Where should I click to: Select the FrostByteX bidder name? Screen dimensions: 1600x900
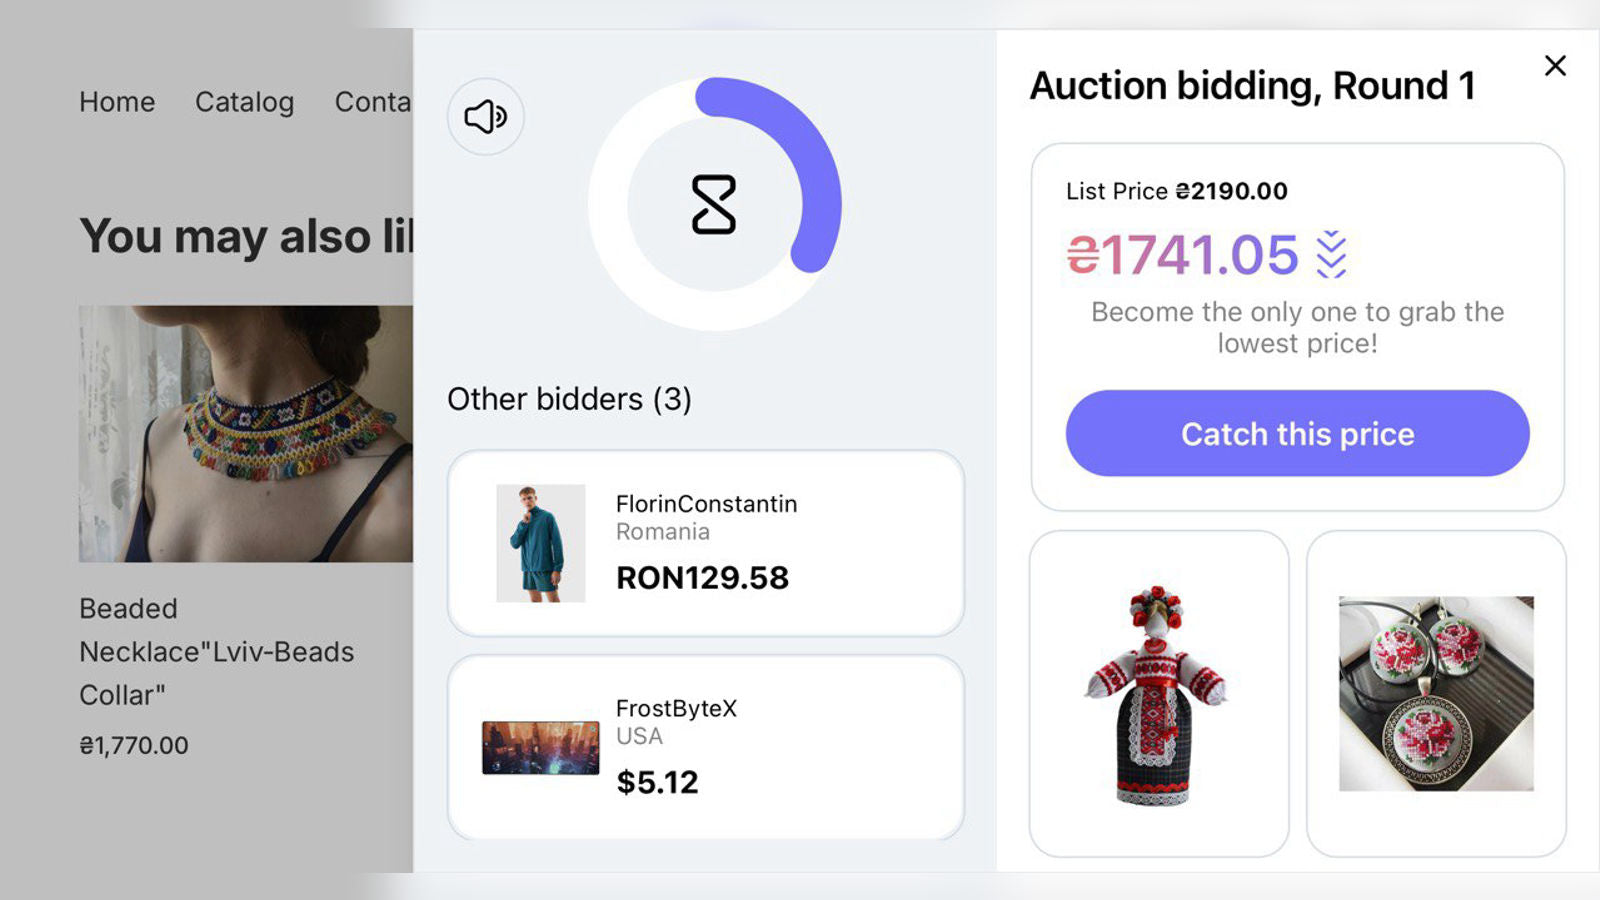pyautogui.click(x=676, y=709)
